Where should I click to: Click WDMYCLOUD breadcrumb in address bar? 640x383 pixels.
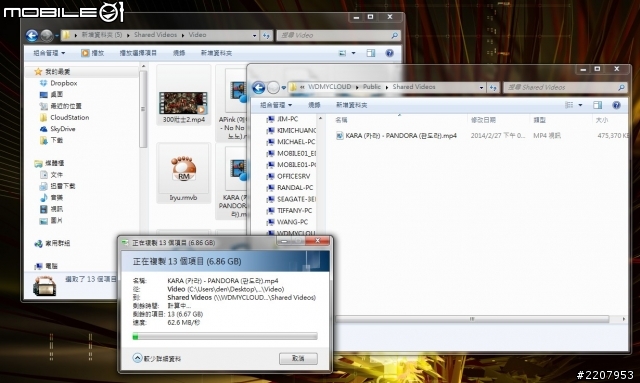click(x=329, y=87)
